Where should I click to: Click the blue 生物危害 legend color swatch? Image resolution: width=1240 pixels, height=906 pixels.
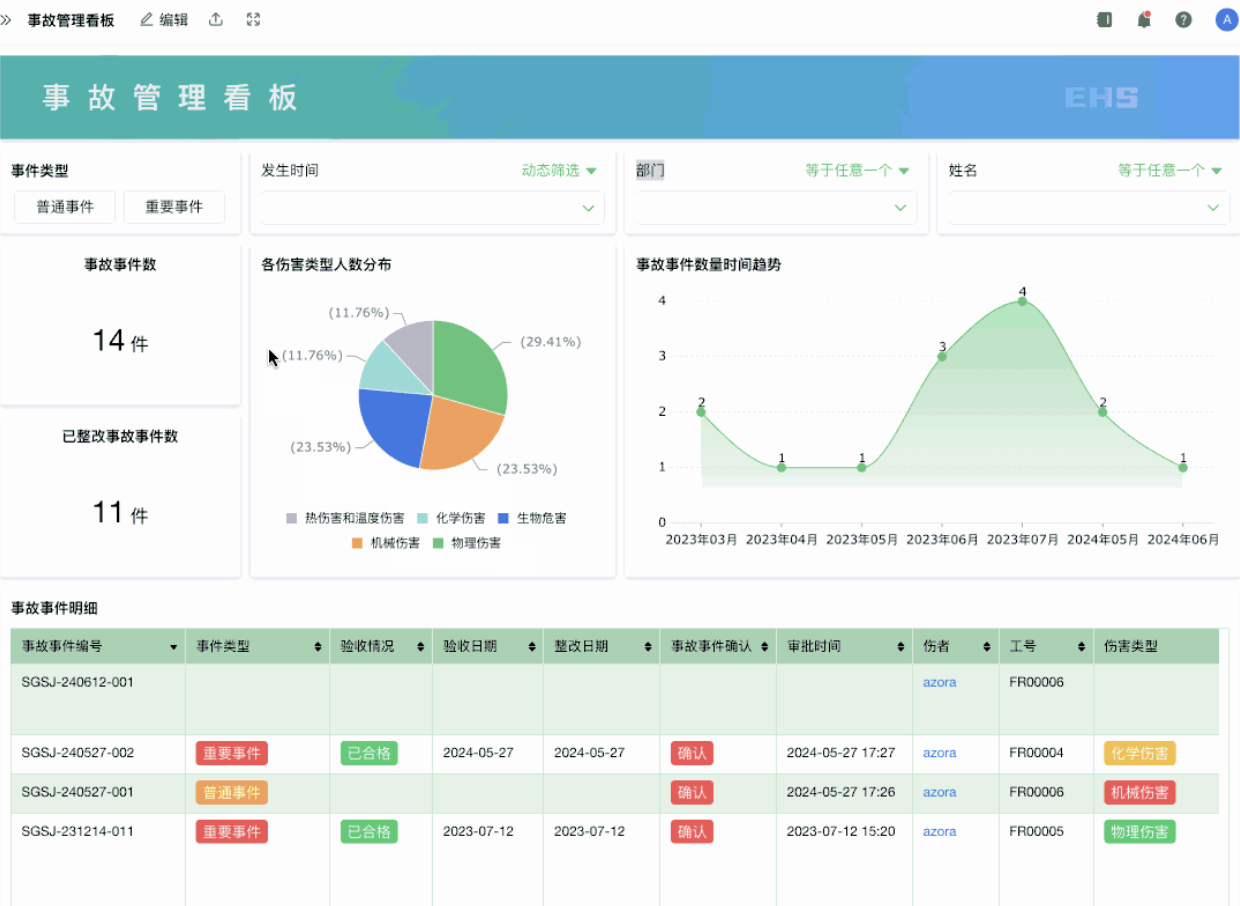tap(504, 519)
